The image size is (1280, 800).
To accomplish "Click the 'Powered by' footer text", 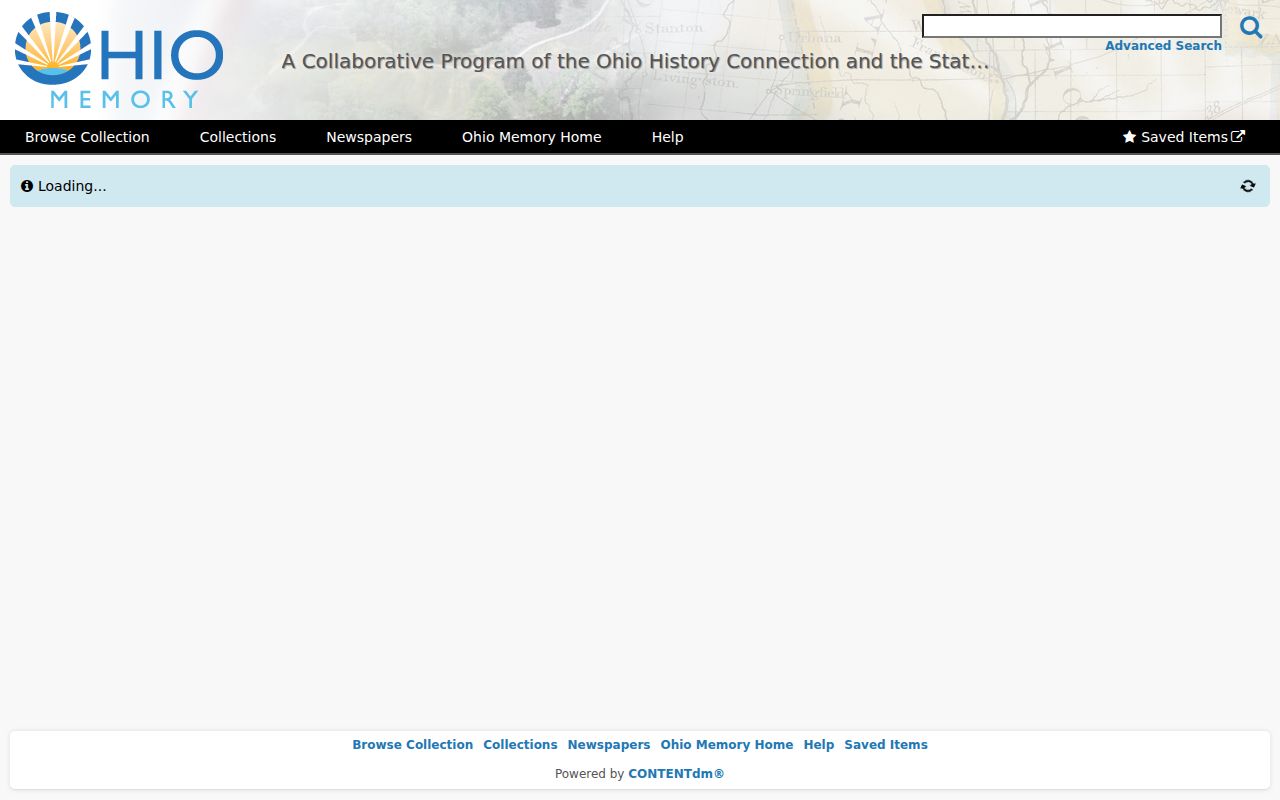I will pos(589,774).
